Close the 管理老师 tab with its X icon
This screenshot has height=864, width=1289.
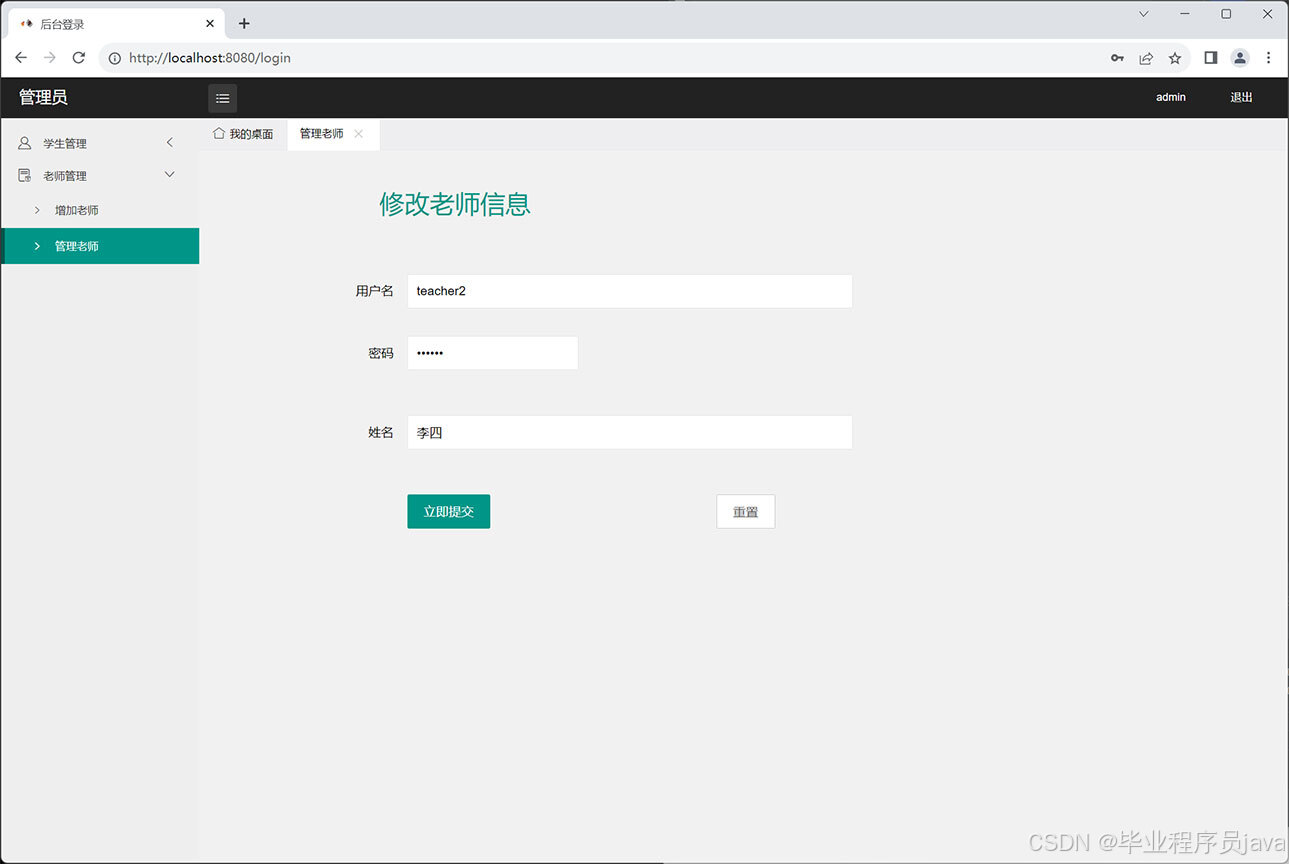358,134
